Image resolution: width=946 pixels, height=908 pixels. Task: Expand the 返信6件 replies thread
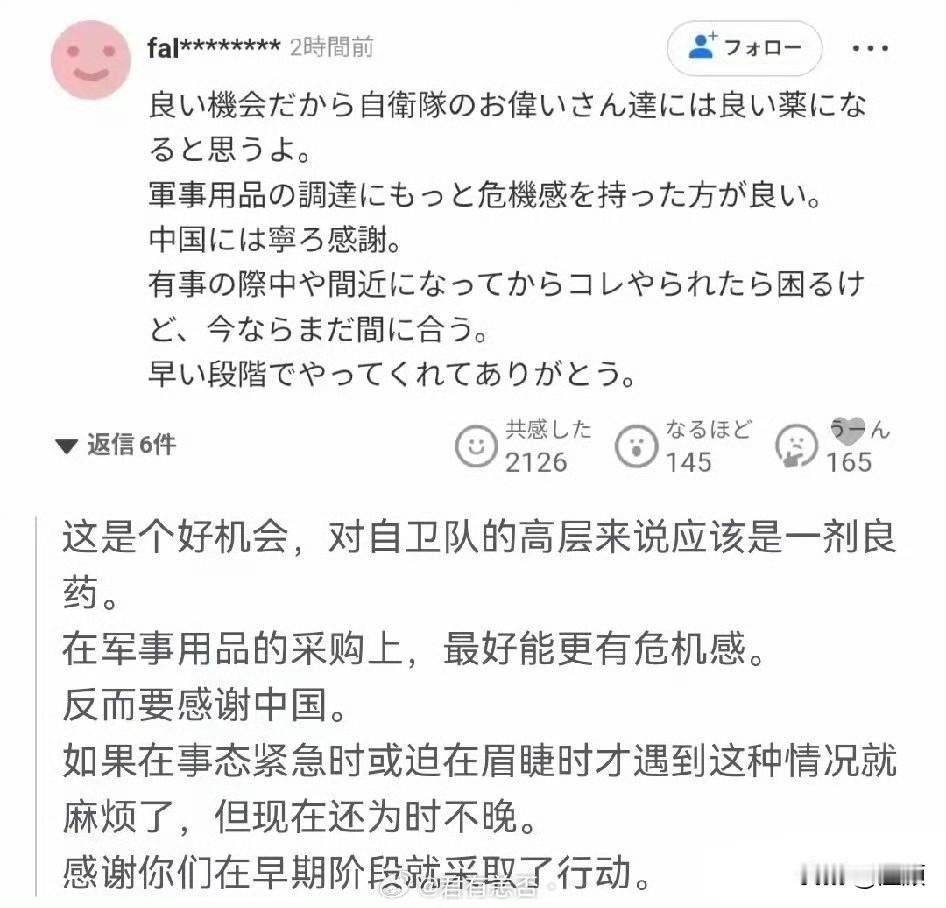[115, 445]
